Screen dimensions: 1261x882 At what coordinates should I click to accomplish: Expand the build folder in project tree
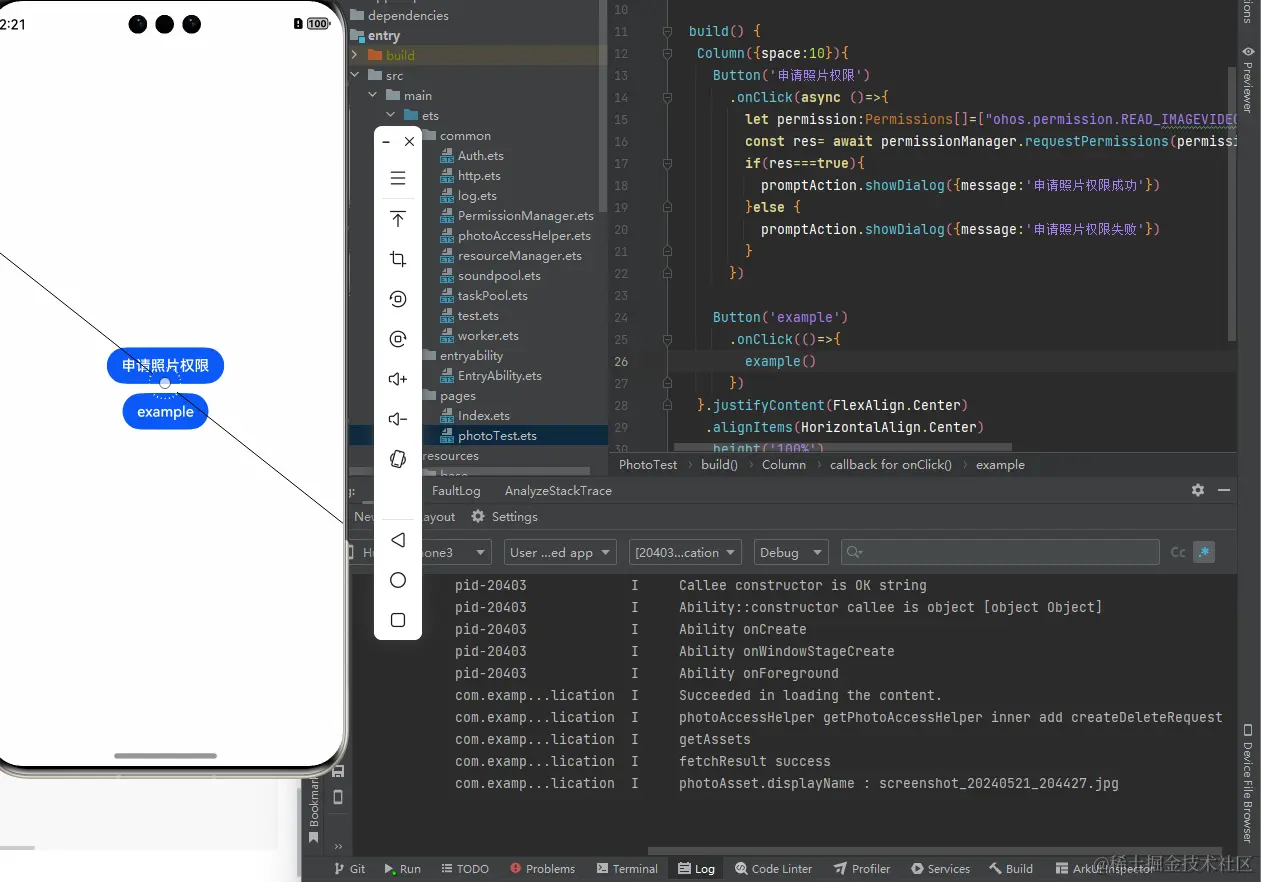(354, 55)
